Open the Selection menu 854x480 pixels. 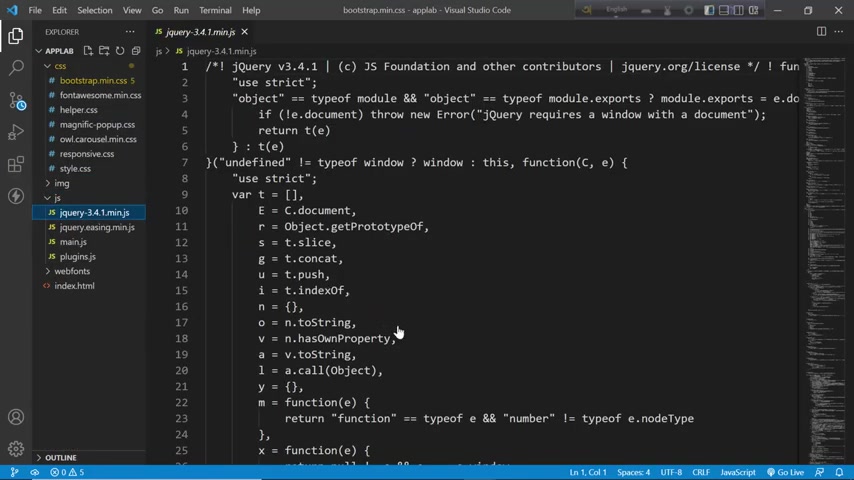pos(95,10)
